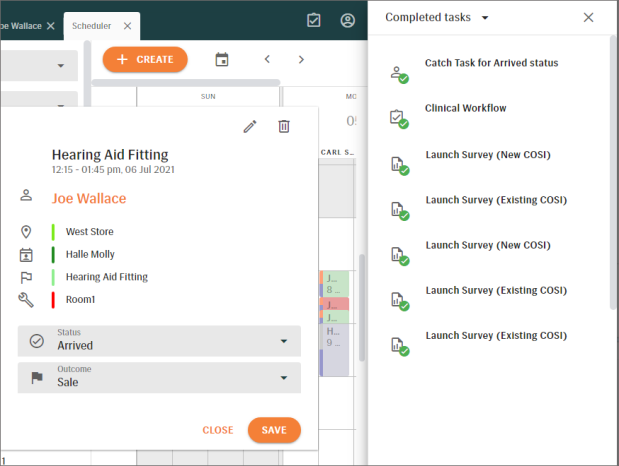This screenshot has height=466, width=619.
Task: Click the Completed tasks panel vertical scrollbar
Action: [x=613, y=172]
